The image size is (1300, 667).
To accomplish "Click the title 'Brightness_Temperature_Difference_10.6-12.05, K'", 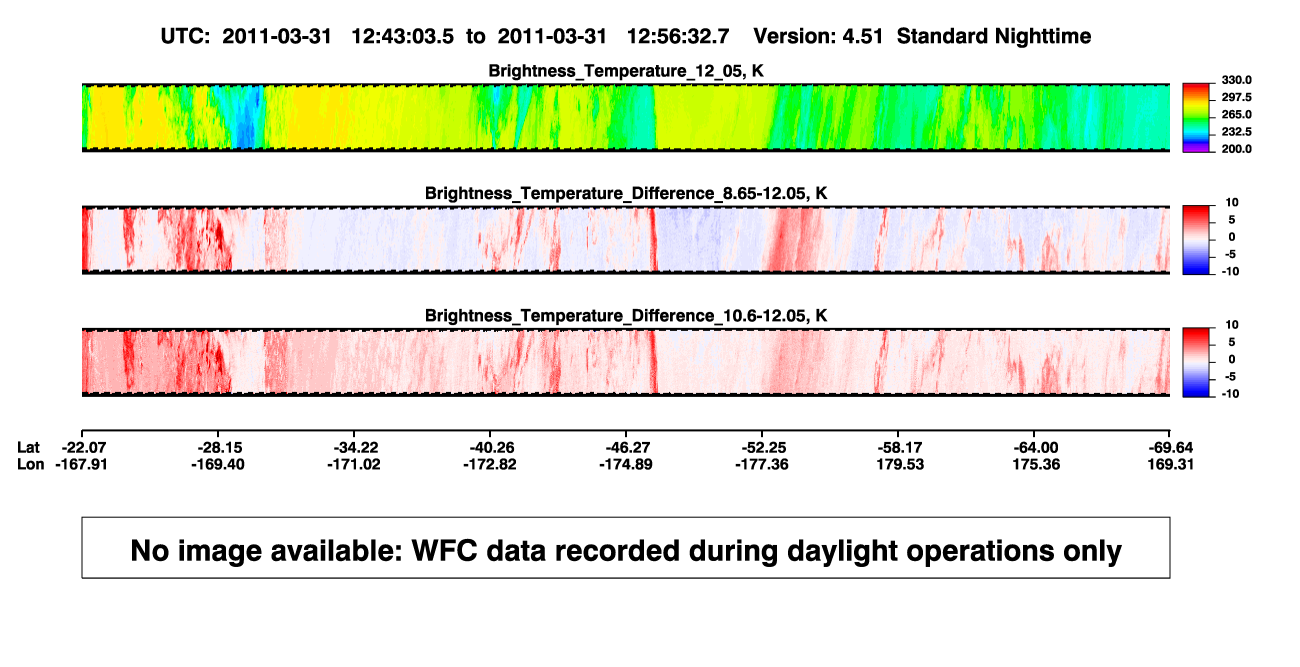I will click(x=626, y=316).
